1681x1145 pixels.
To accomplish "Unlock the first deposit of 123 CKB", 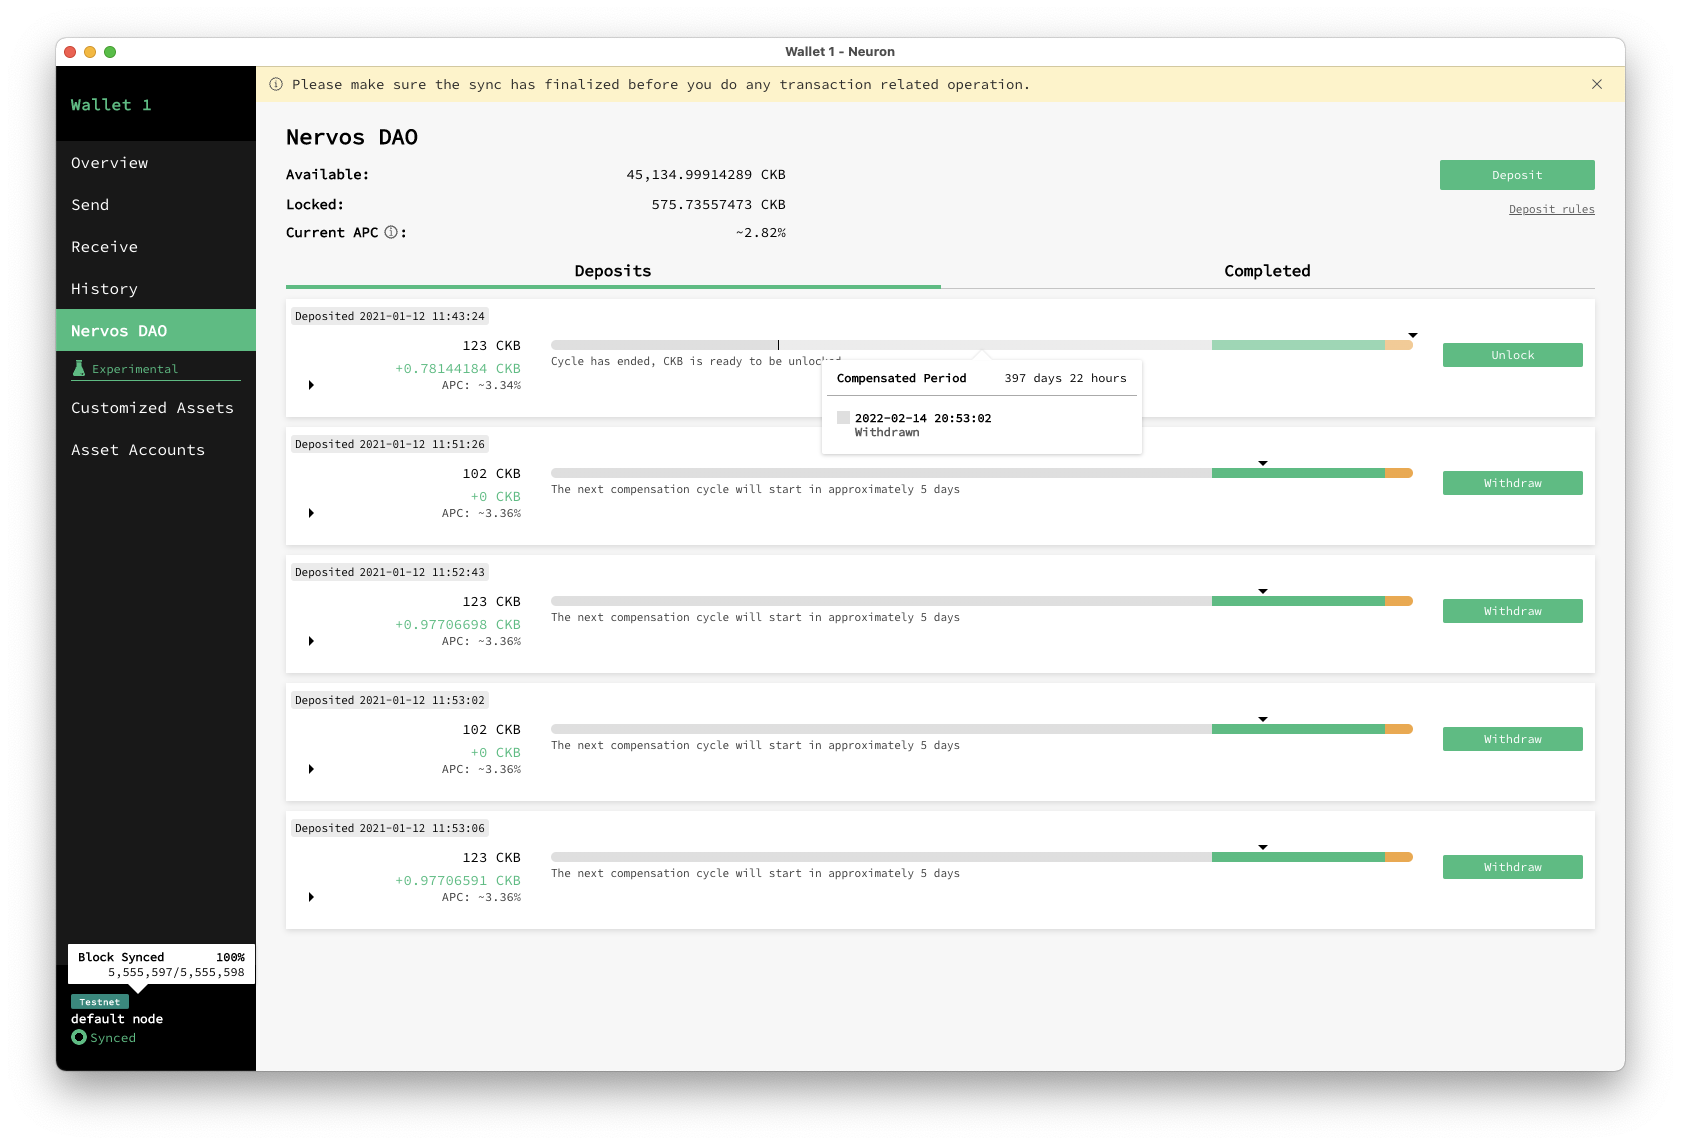I will pos(1512,354).
